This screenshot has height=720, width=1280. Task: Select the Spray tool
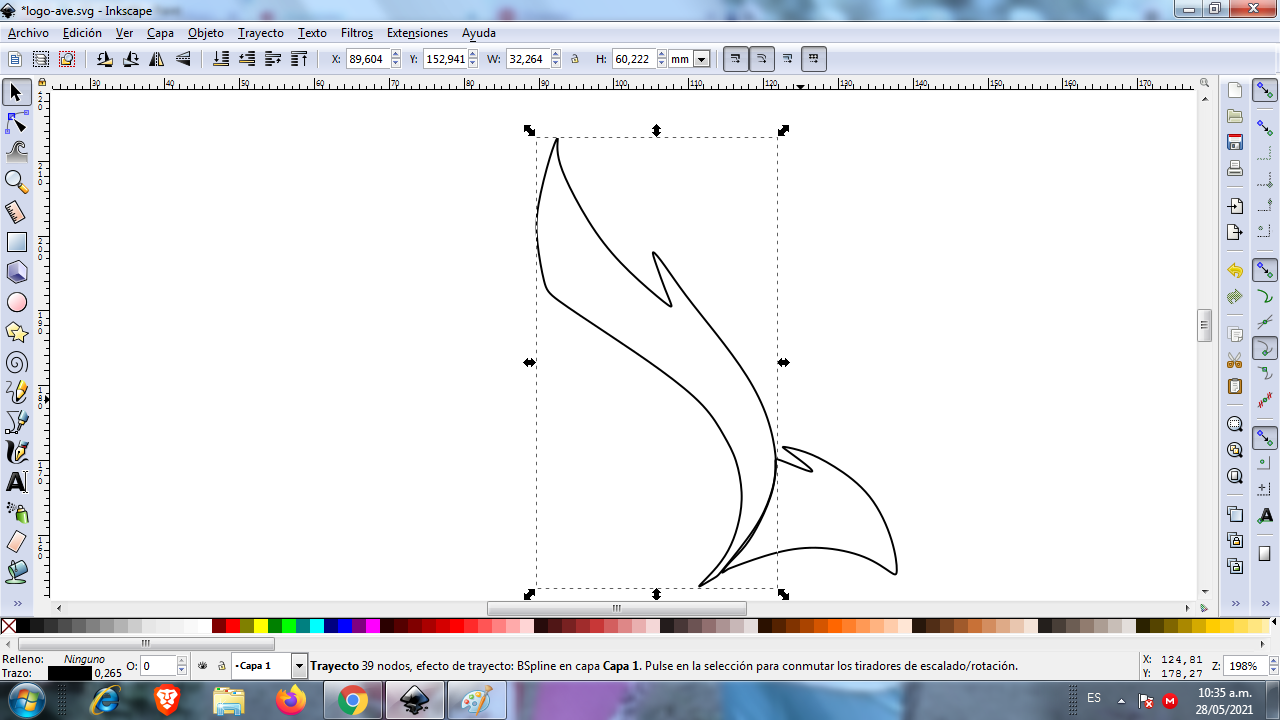coord(16,512)
